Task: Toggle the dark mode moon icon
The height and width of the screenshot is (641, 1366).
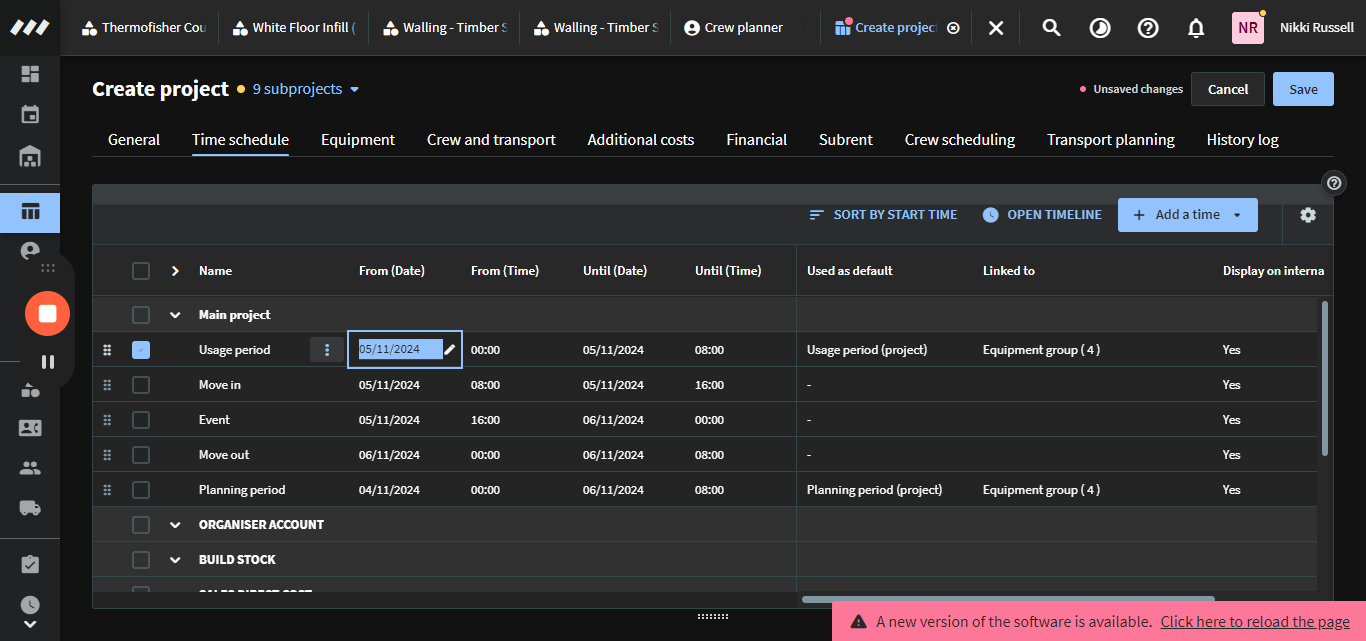Action: [1100, 28]
